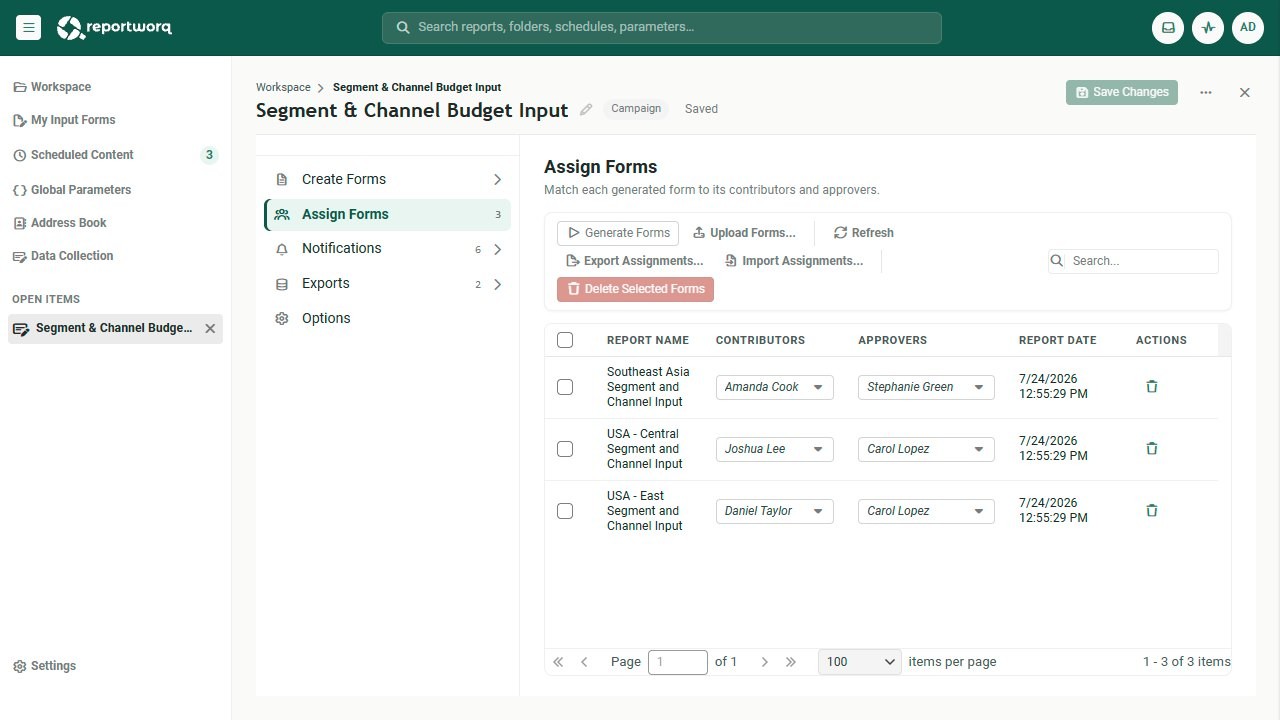
Task: Click Import Assignments... button
Action: 794,261
